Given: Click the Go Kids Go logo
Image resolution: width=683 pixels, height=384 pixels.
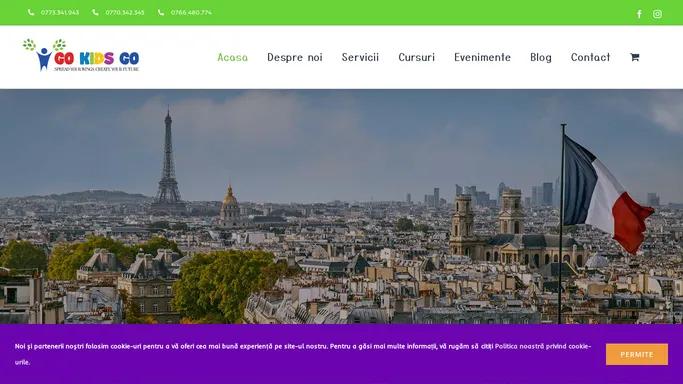Looking at the screenshot, I should pos(81,55).
